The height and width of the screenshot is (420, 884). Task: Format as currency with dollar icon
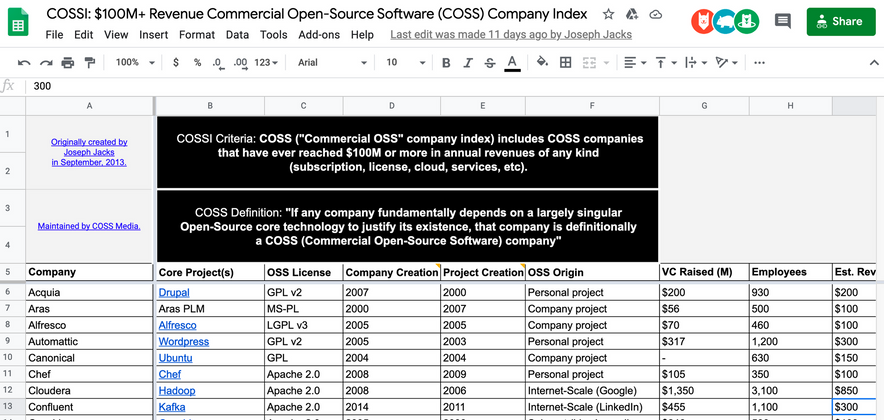[176, 63]
